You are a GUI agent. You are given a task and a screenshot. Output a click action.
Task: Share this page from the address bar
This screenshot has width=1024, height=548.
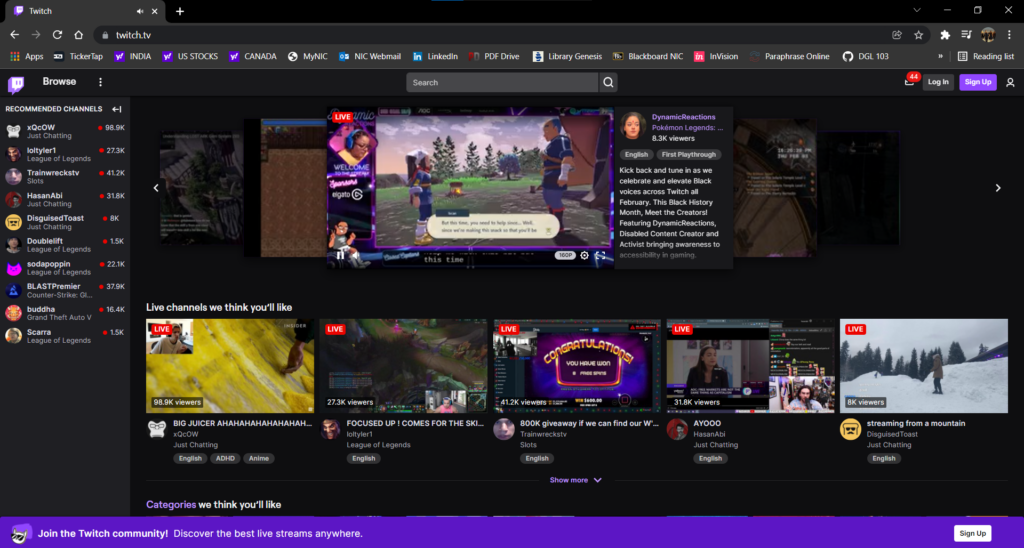point(897,35)
